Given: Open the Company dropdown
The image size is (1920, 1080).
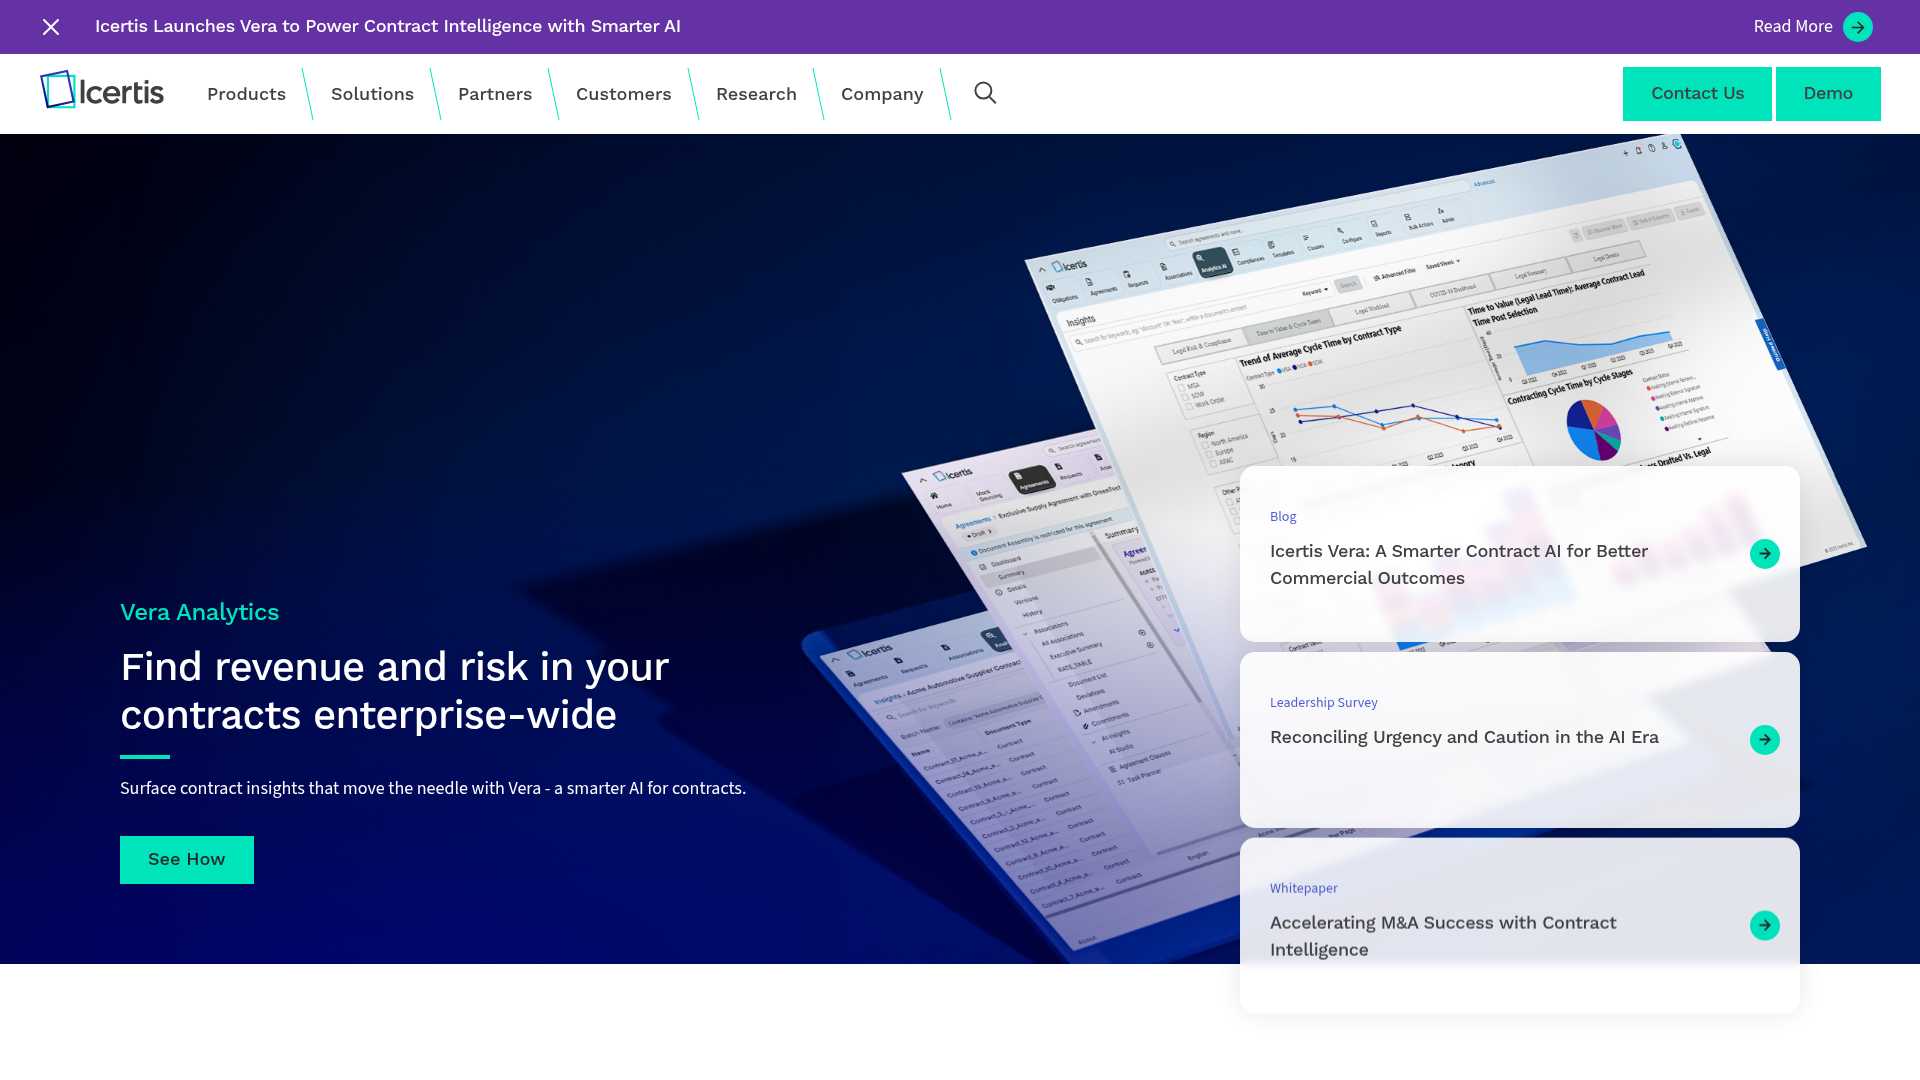Looking at the screenshot, I should click(x=882, y=94).
